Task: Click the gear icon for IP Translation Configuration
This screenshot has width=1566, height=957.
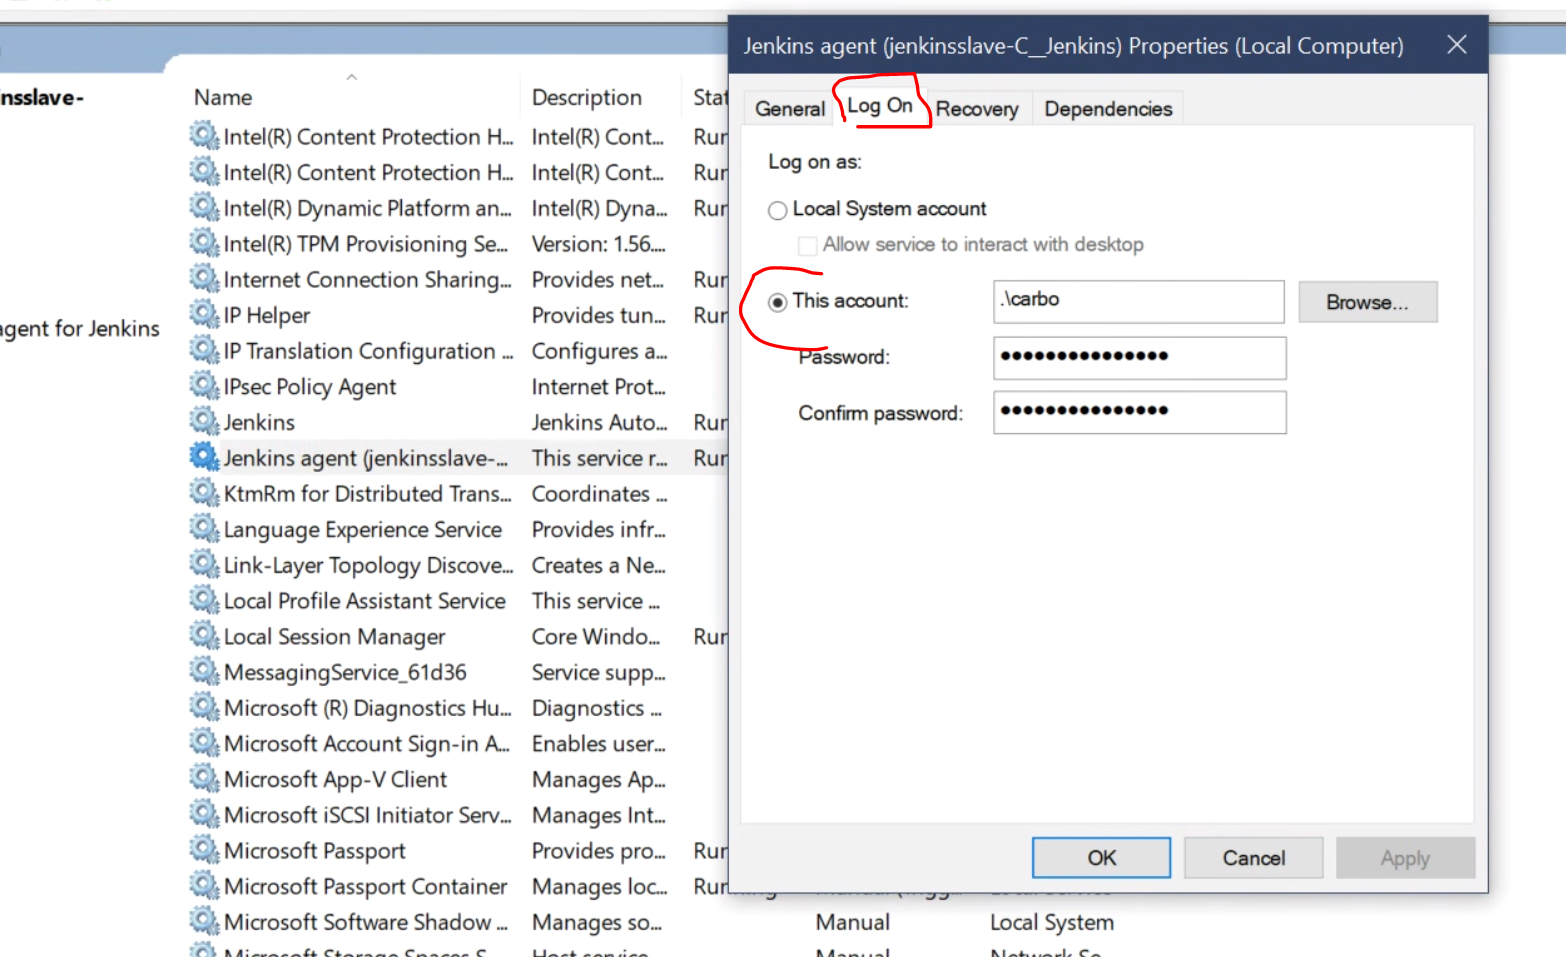Action: 204,350
